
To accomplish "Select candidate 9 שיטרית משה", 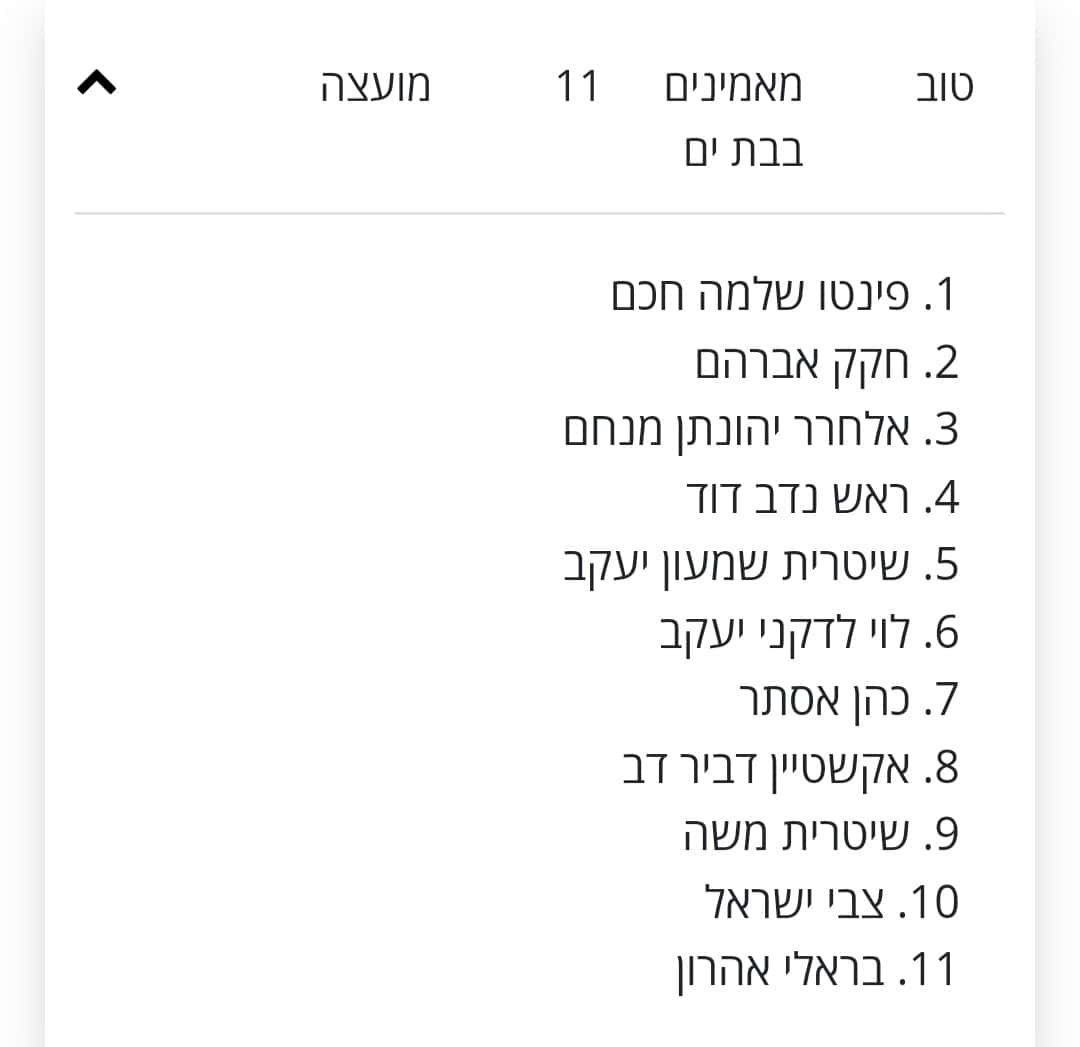I will click(x=820, y=835).
